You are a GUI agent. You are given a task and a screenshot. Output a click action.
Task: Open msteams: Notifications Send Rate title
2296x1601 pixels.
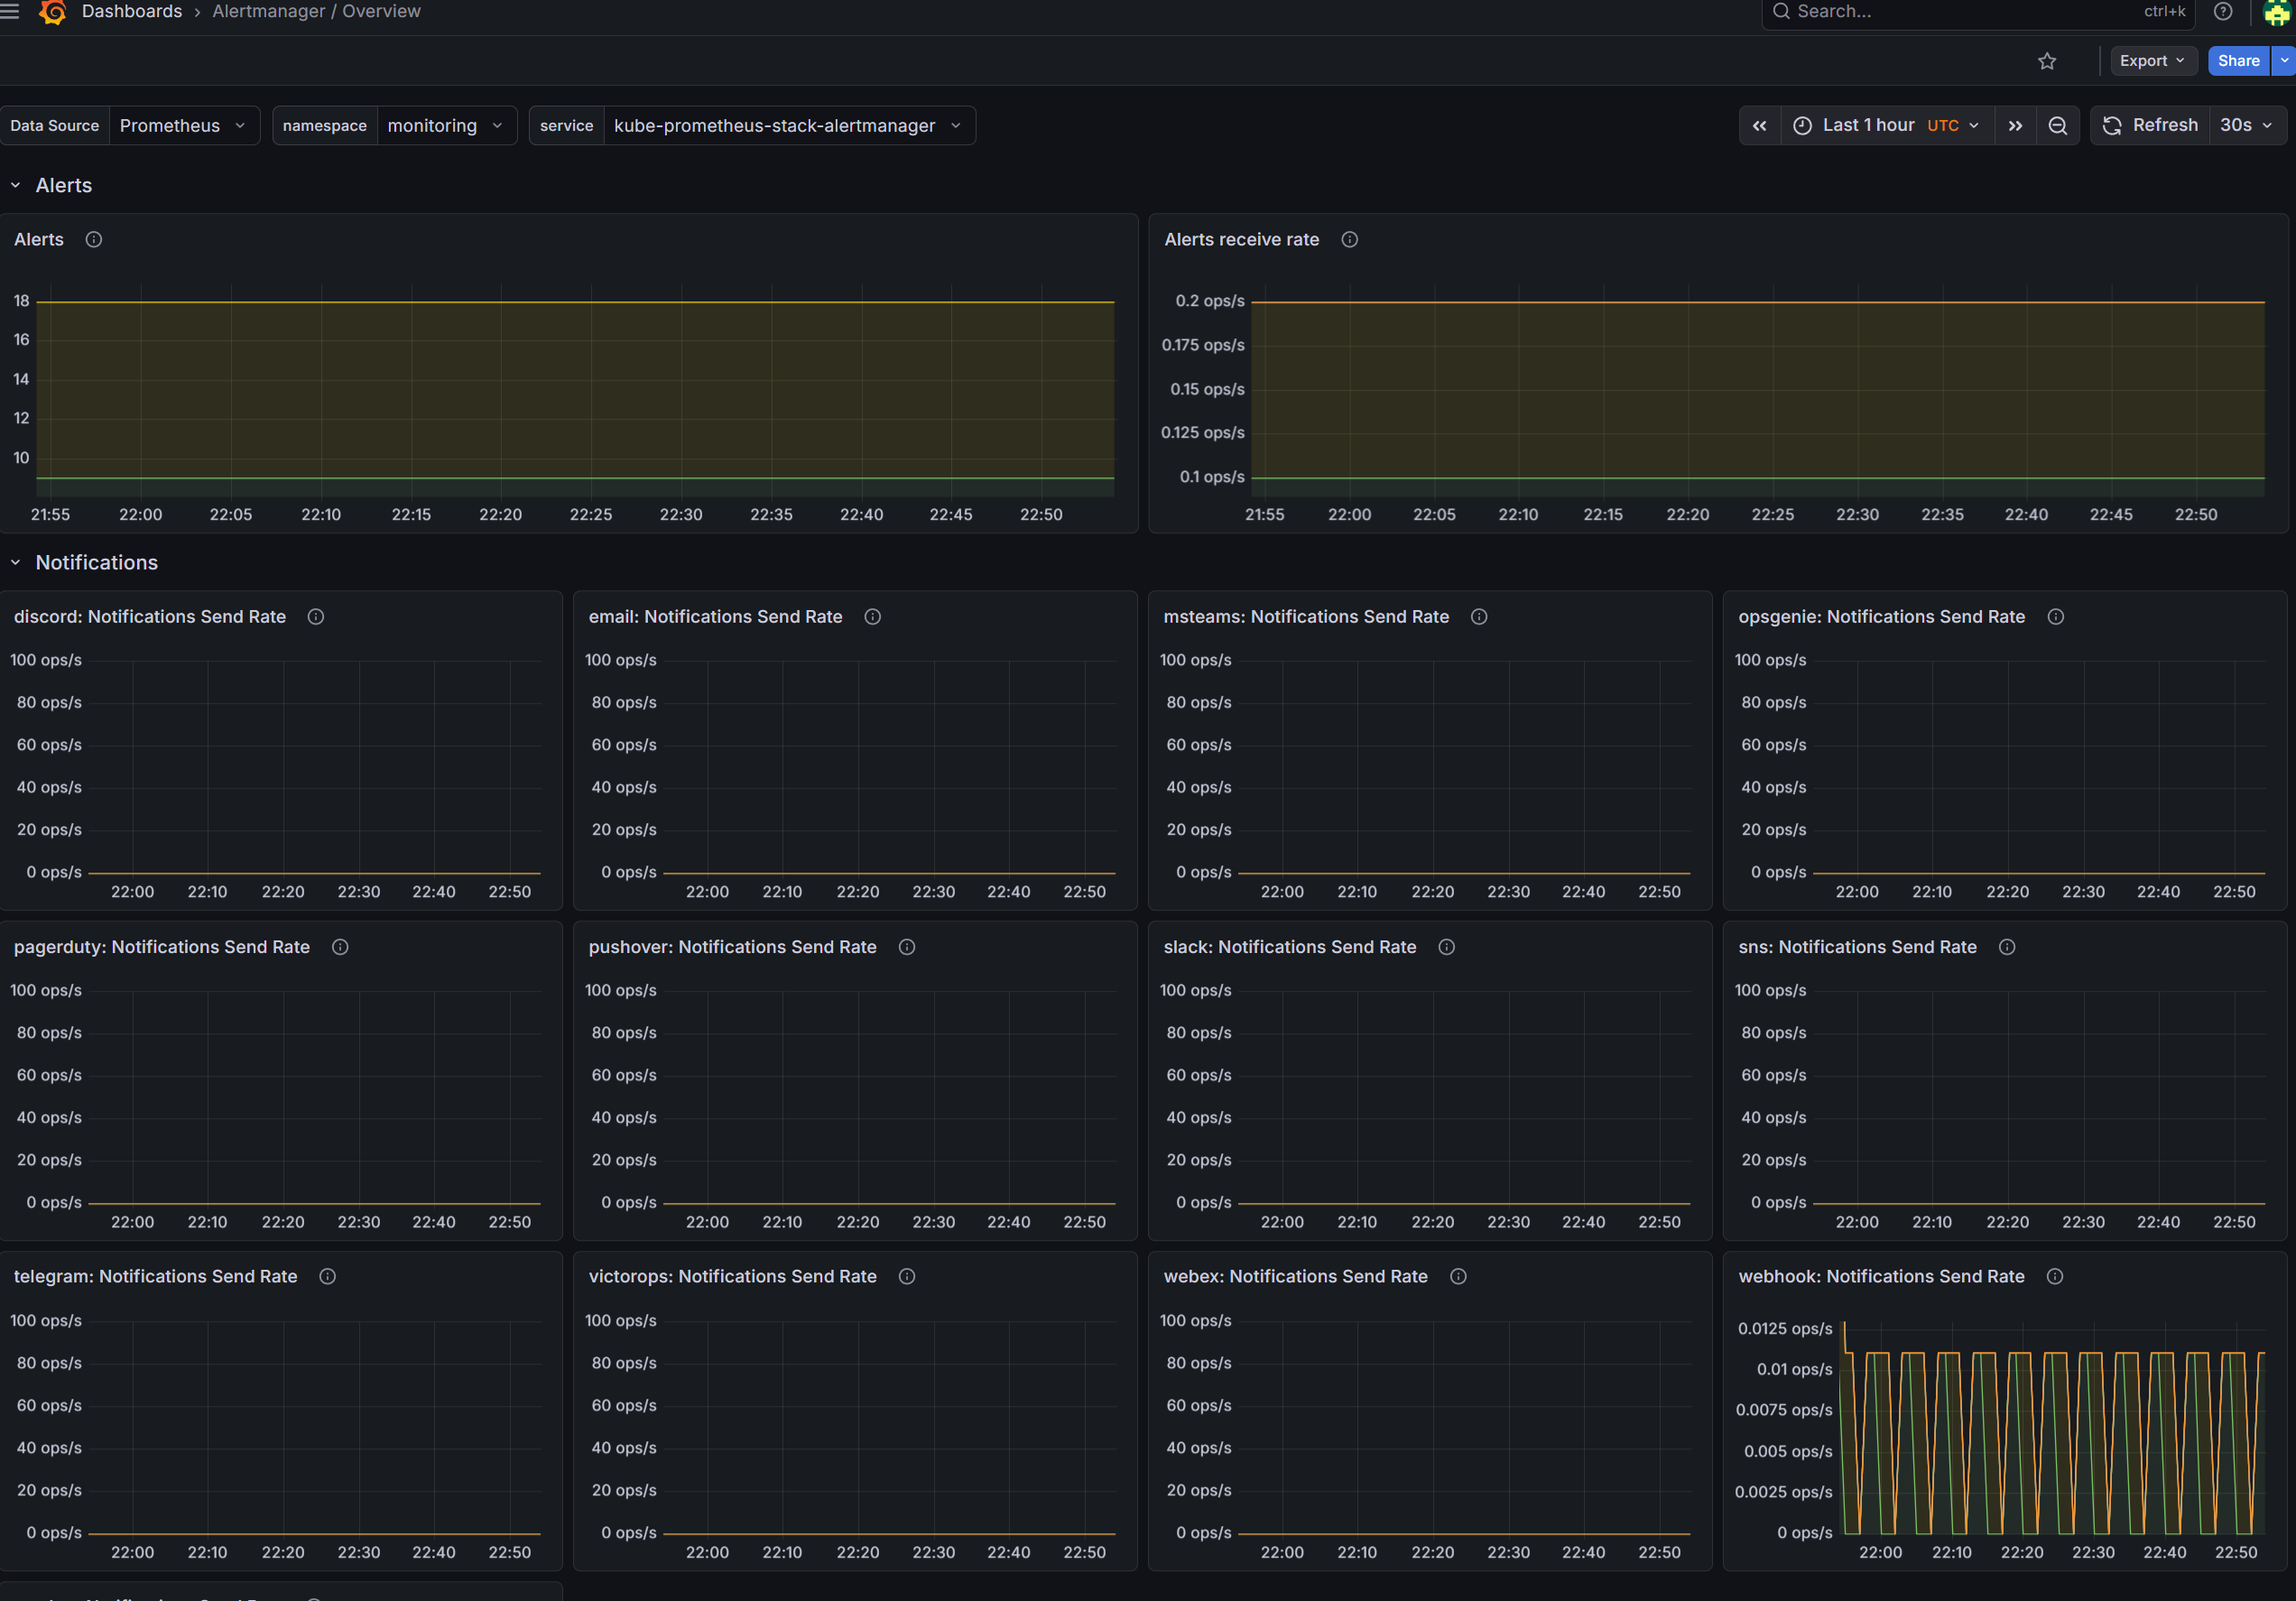[1306, 617]
